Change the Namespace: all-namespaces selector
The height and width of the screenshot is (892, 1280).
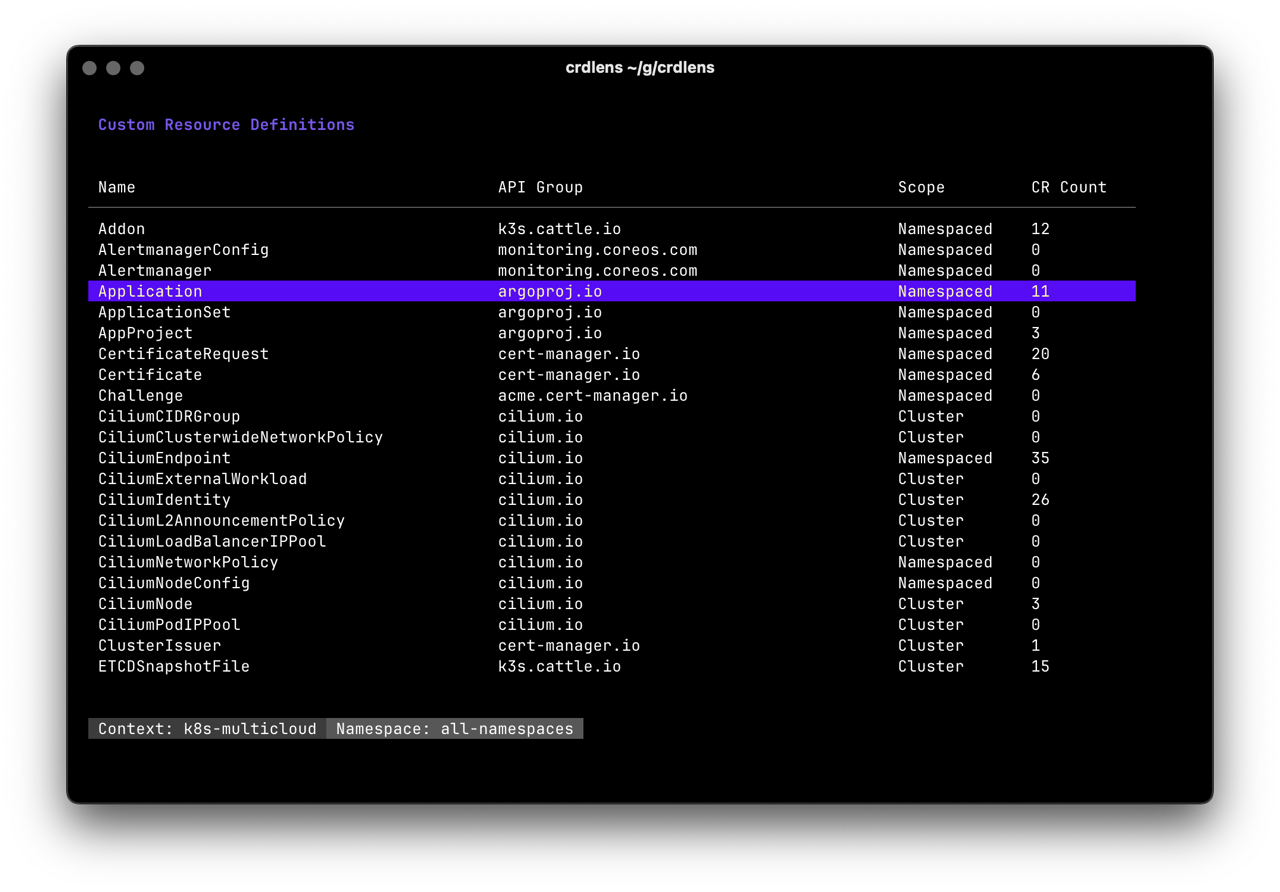coord(454,728)
